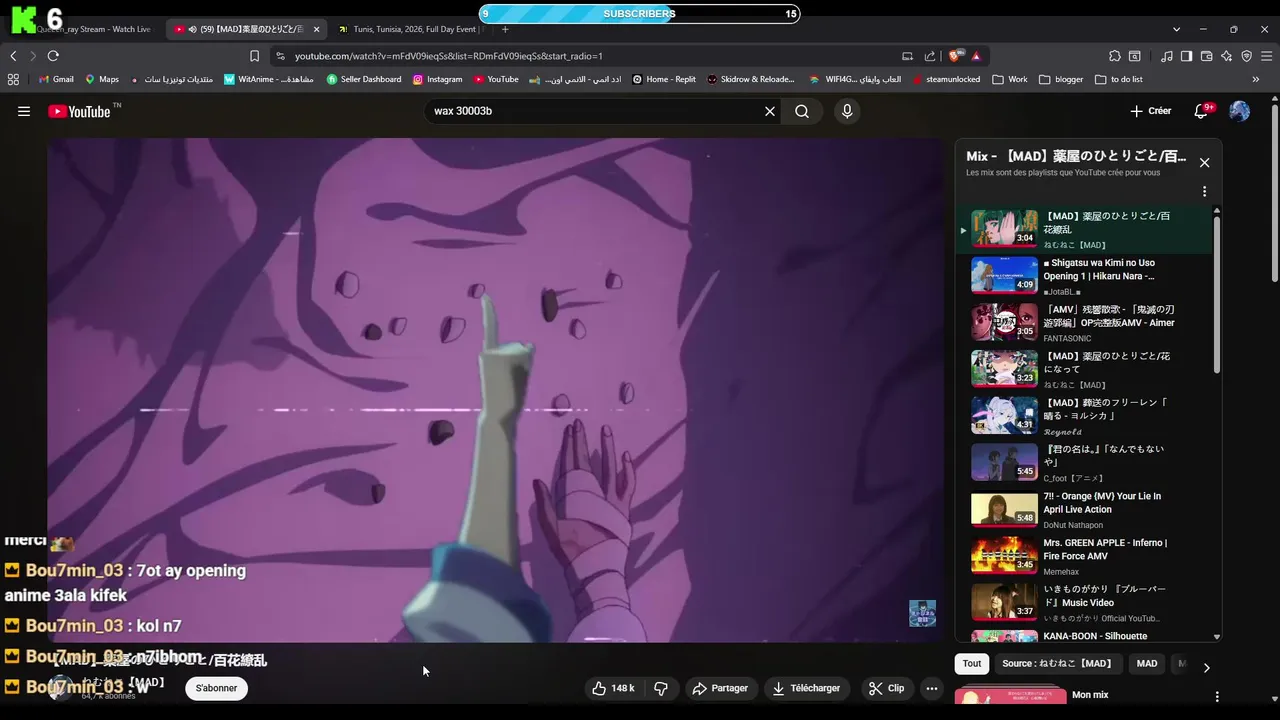Open the to do list bookmarks folder
This screenshot has height=720, width=1280.
1119,79
